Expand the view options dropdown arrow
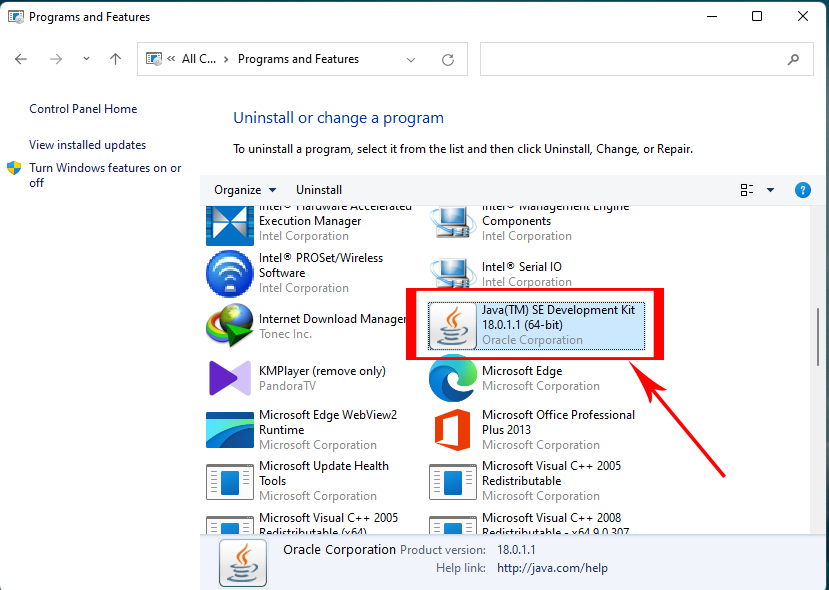 click(x=770, y=190)
